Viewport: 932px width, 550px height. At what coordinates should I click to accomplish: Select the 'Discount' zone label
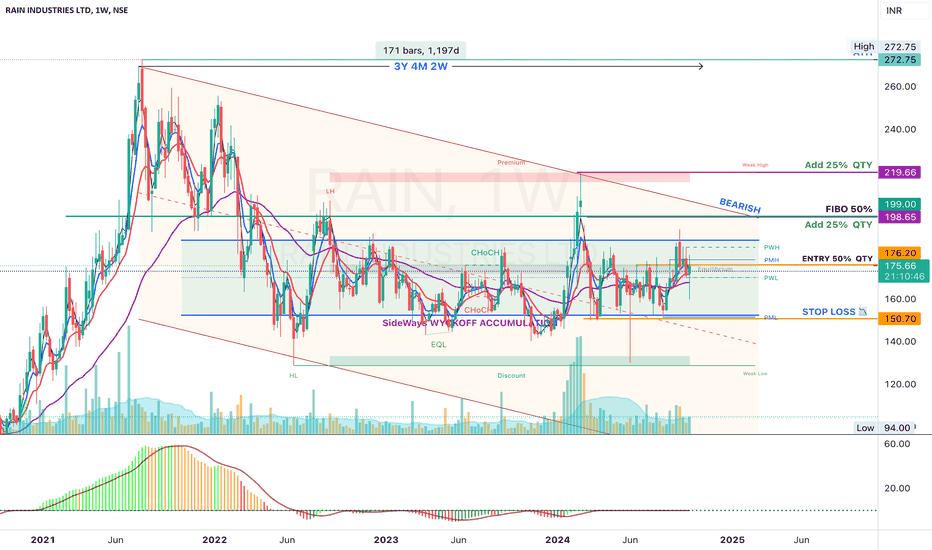pos(511,376)
